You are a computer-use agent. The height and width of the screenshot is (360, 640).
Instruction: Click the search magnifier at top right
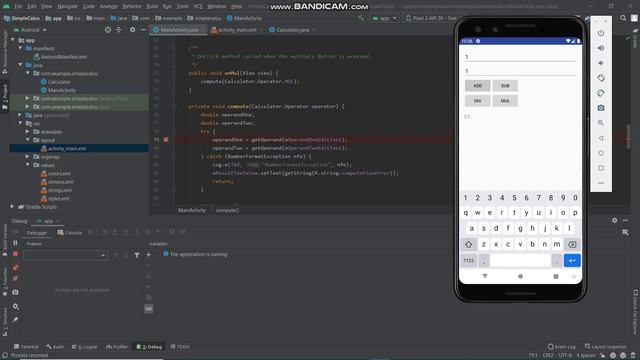623,18
